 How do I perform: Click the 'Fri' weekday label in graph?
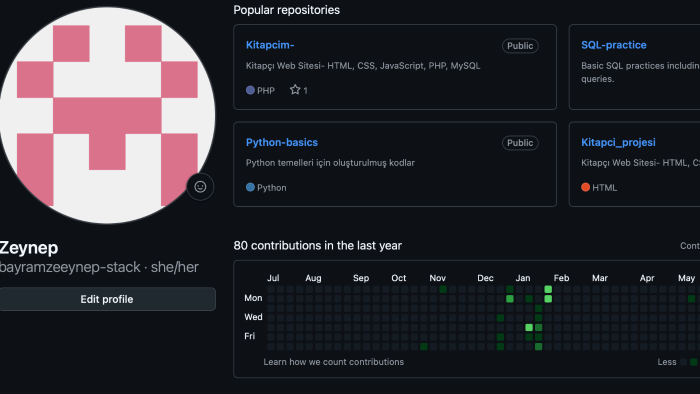pos(250,336)
